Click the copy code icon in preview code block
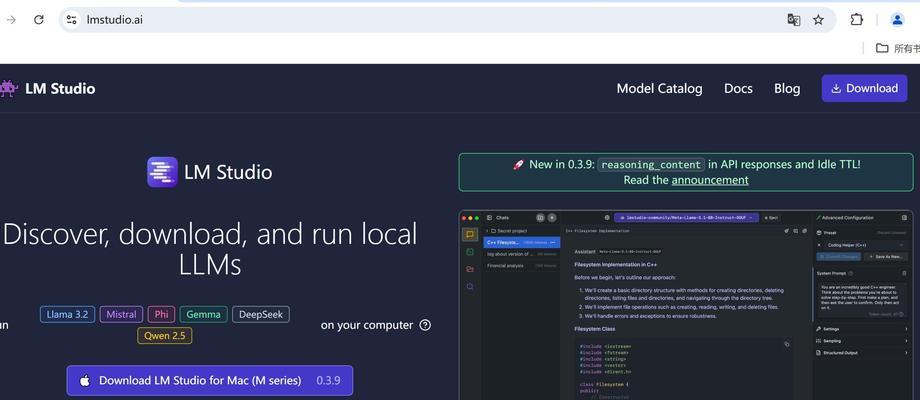Viewport: 920px width, 400px height. [x=787, y=344]
